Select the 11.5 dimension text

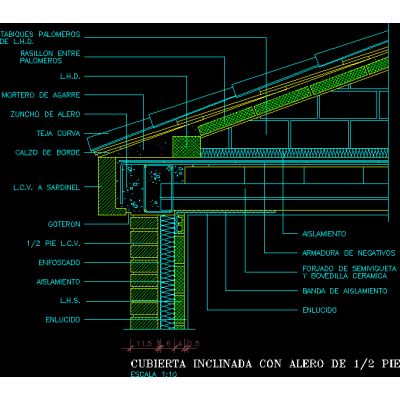[144, 344]
